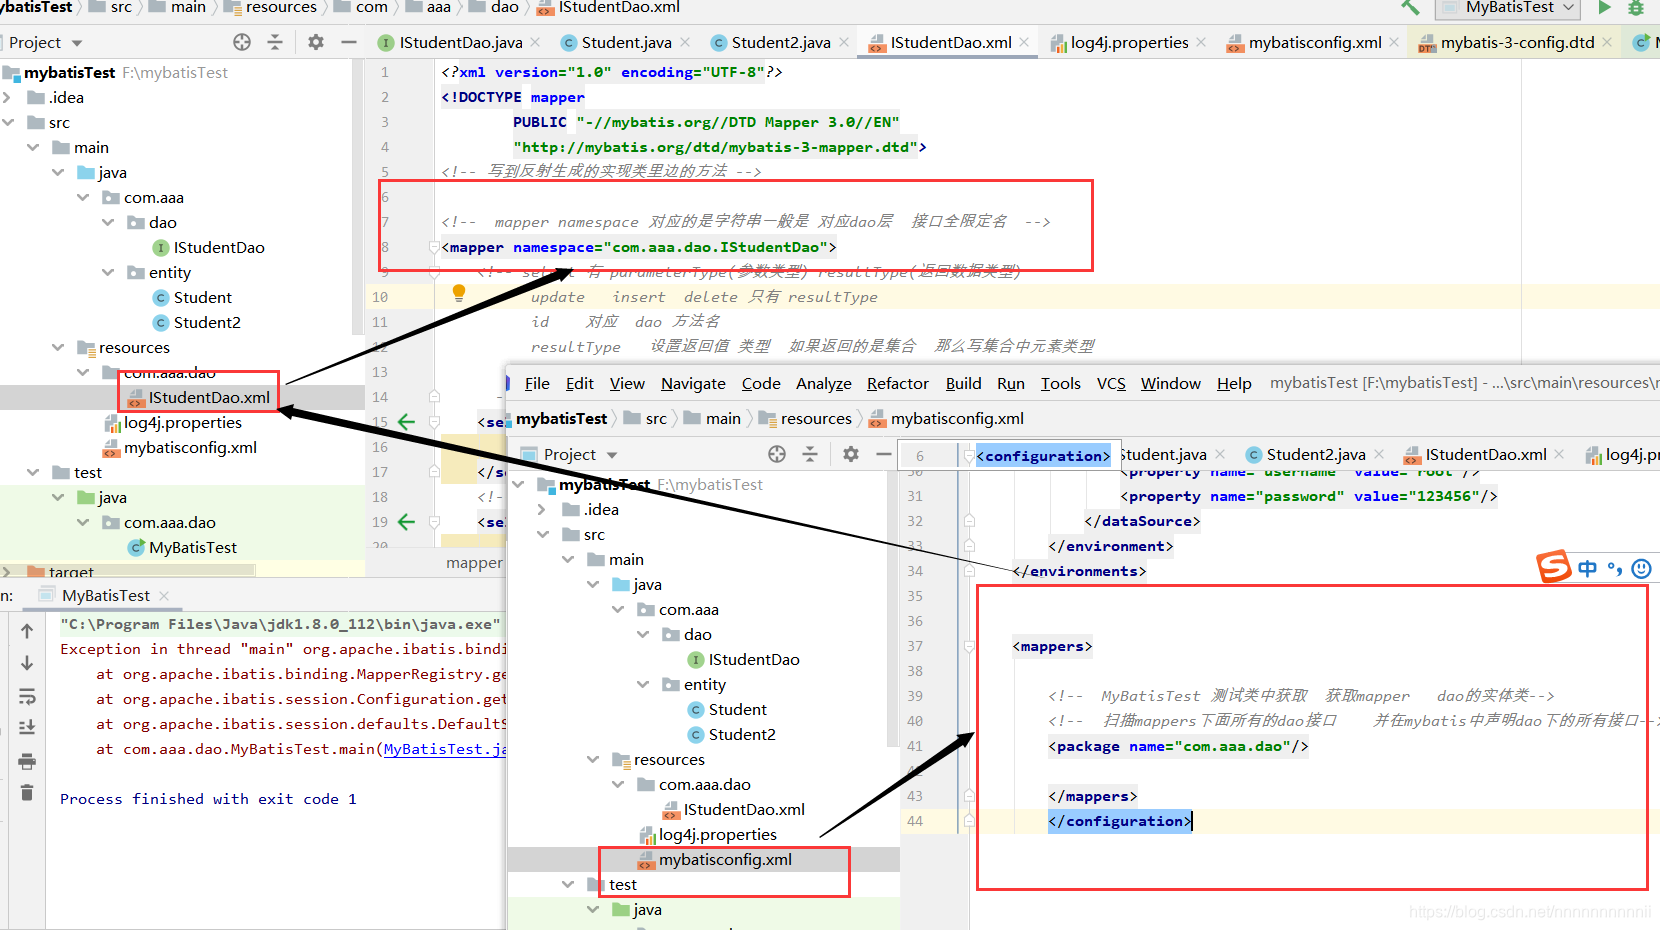Image resolution: width=1660 pixels, height=930 pixels.
Task: Collapse dao package in back project tree
Action: [108, 222]
